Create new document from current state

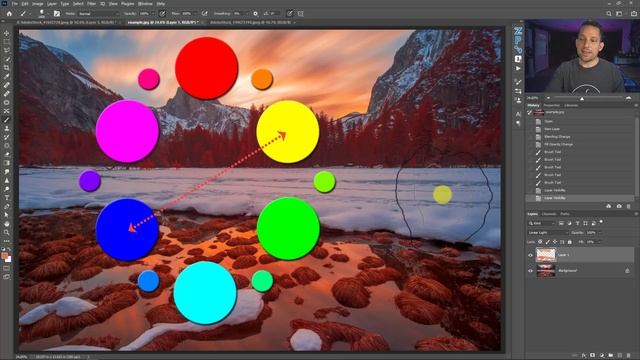[609, 206]
